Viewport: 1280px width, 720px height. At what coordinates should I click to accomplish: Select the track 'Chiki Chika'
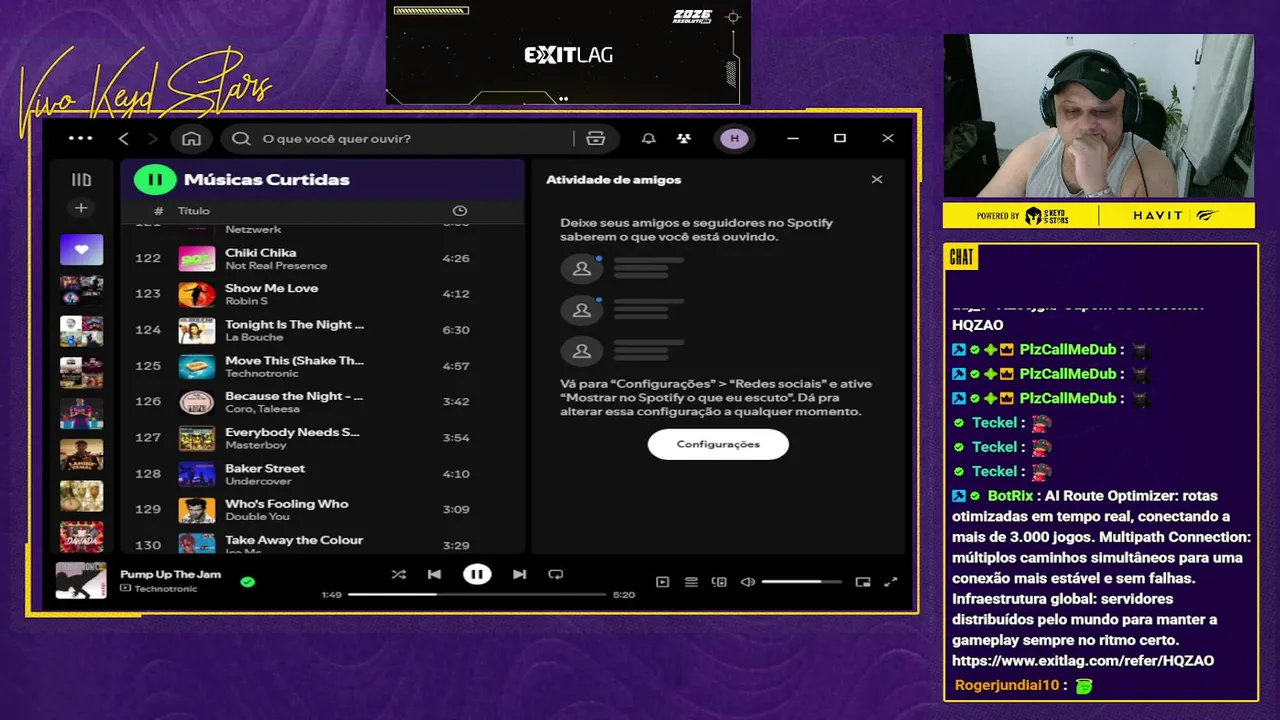coord(260,253)
